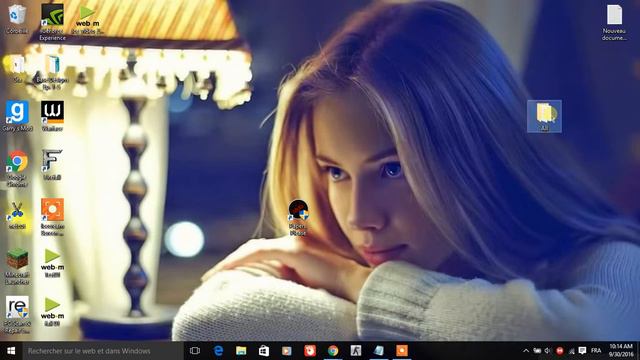Select the NVIDIA GeForce Experience shortcut

point(52,22)
